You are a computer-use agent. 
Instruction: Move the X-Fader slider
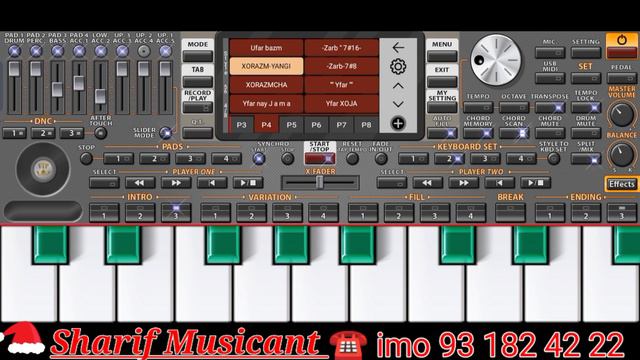(x=320, y=182)
